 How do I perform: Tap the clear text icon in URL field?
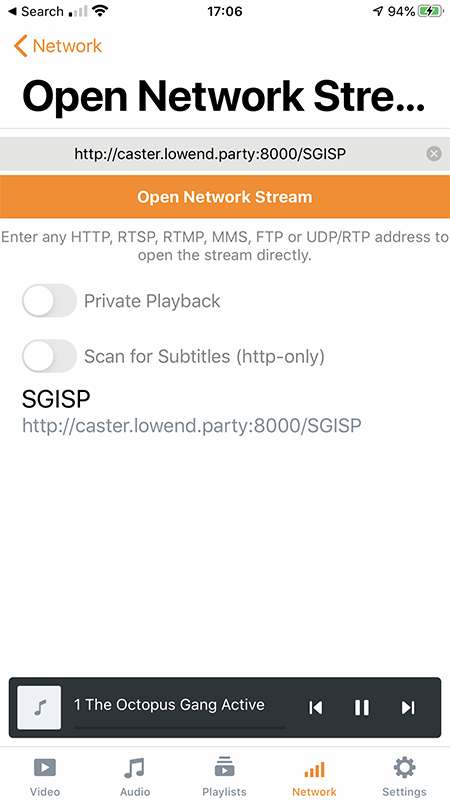[434, 154]
